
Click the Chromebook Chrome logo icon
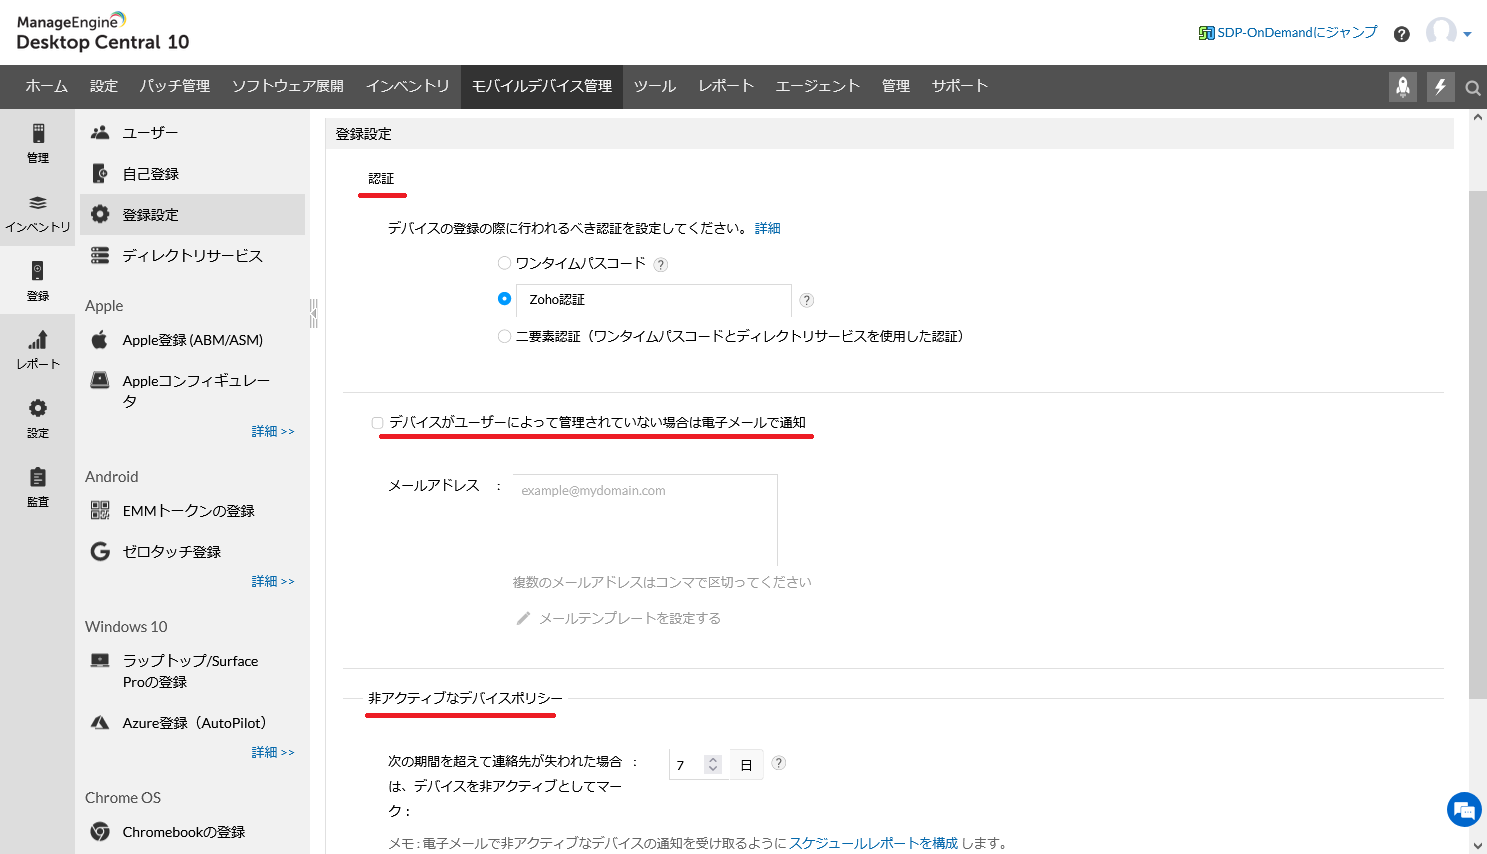(100, 832)
